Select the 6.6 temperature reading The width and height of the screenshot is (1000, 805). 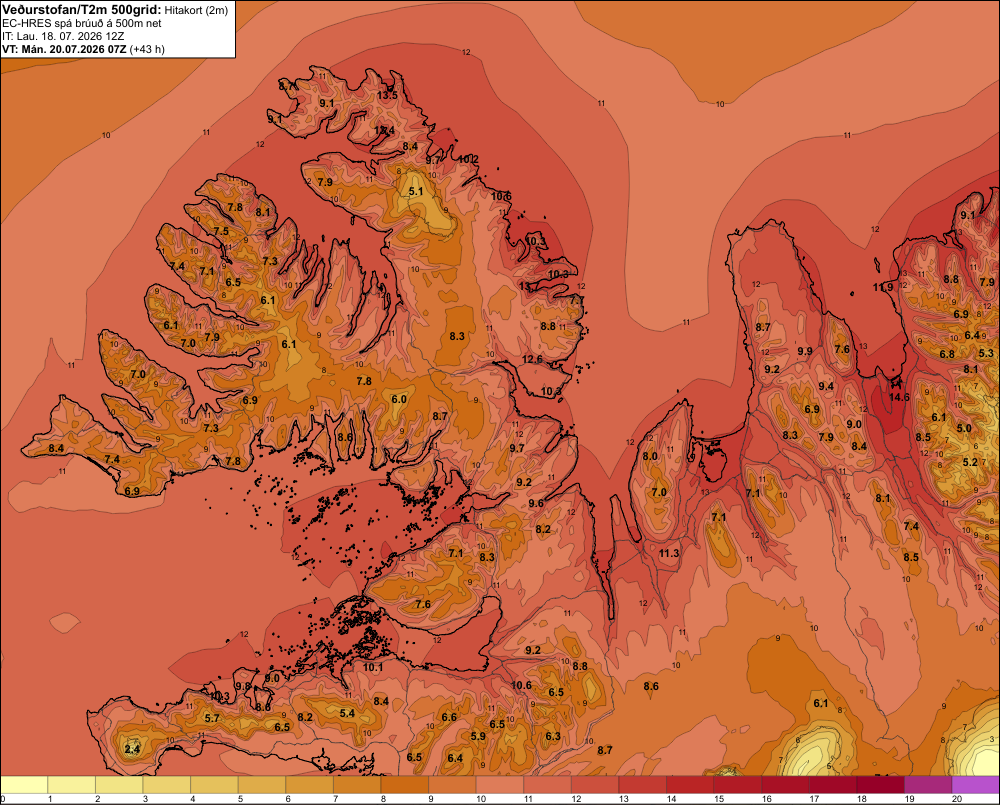point(449,718)
